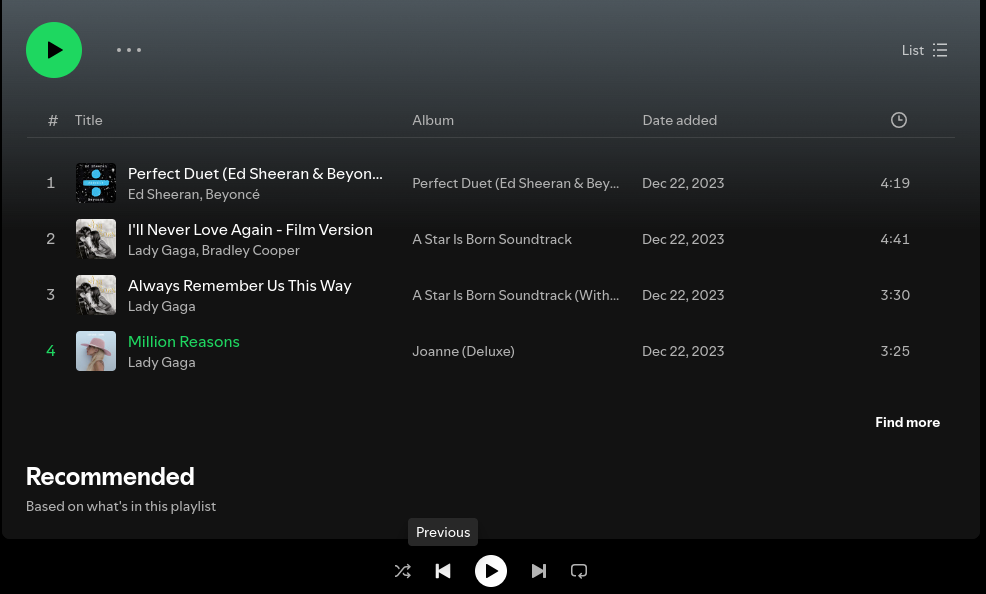
Task: Select the A Star Is Born Soundtrack album text
Action: 492,239
